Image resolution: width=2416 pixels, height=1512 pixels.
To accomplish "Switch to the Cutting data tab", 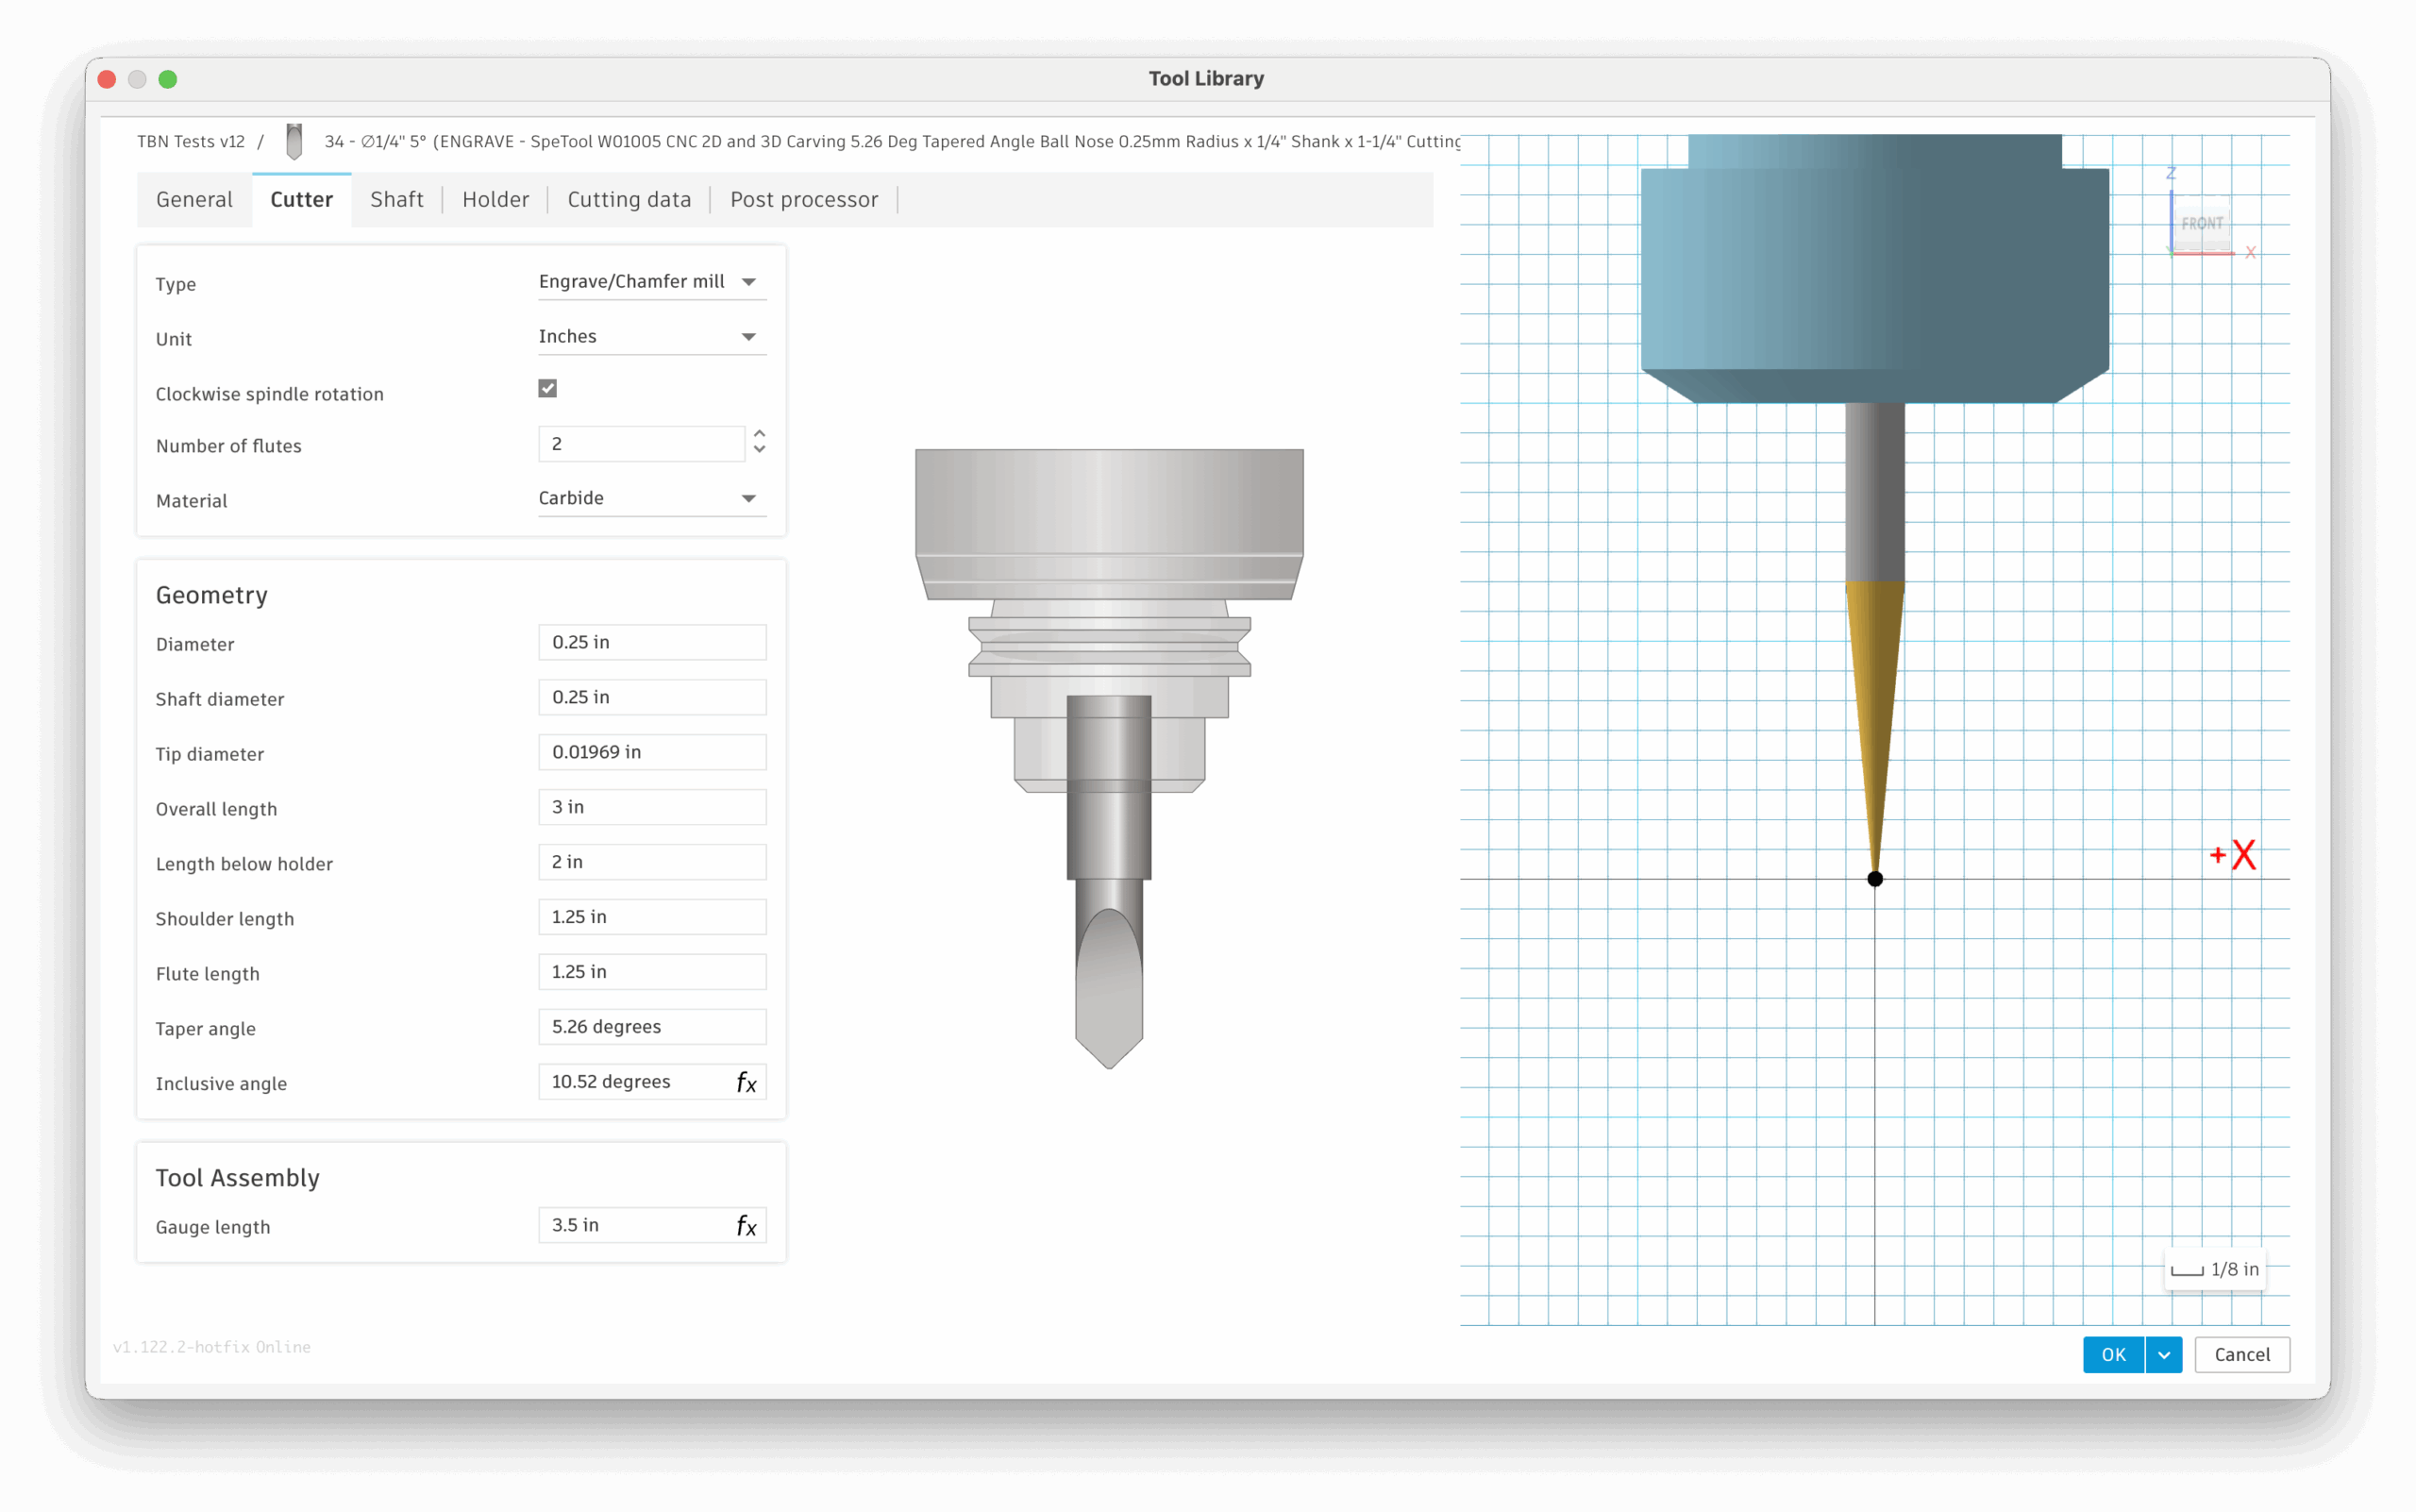I will [x=629, y=200].
